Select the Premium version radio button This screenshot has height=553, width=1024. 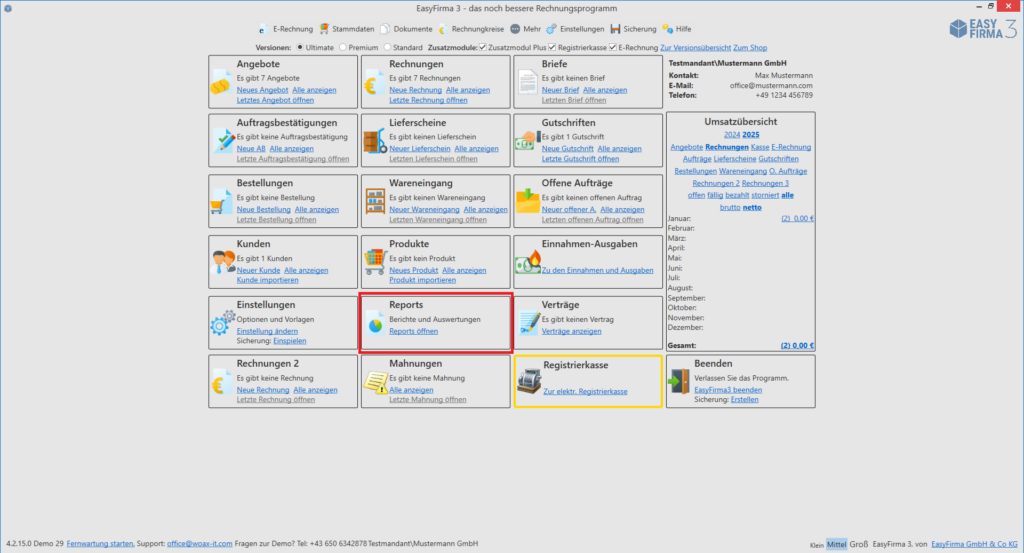coord(343,48)
